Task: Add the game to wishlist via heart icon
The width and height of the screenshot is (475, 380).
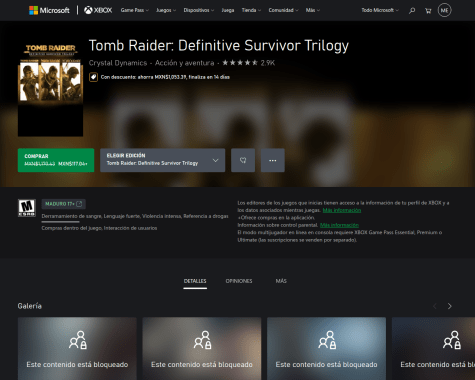Action: tap(243, 160)
